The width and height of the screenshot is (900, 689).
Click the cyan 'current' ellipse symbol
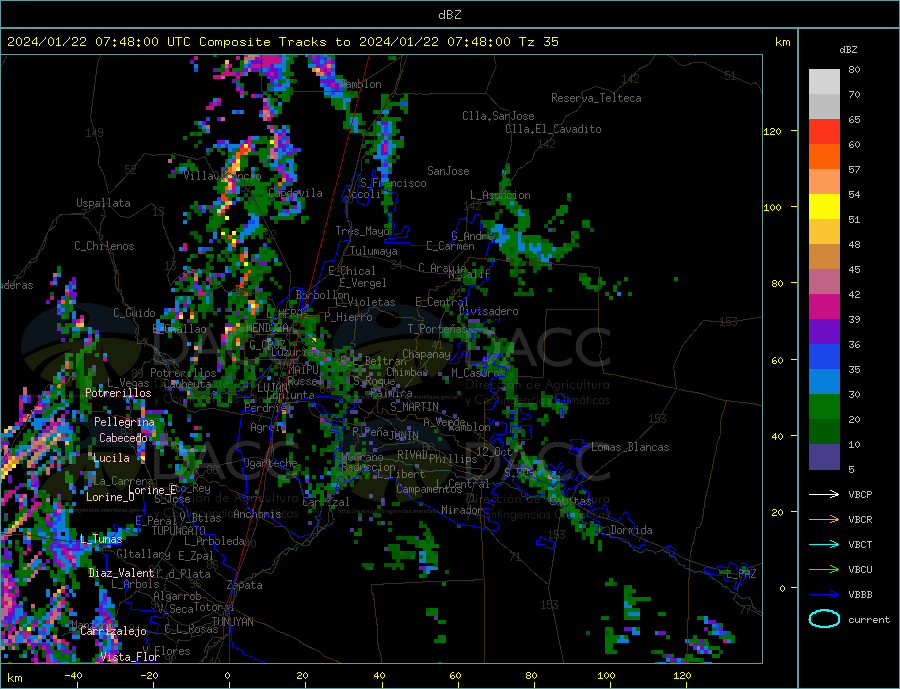coord(824,619)
